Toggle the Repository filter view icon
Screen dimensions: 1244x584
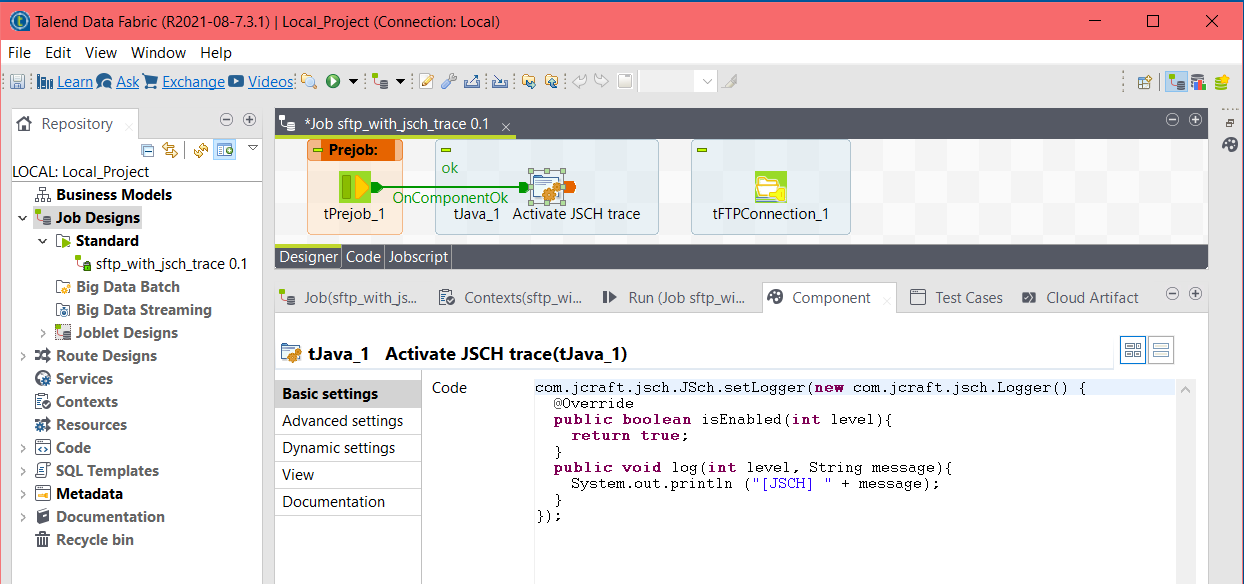point(225,150)
